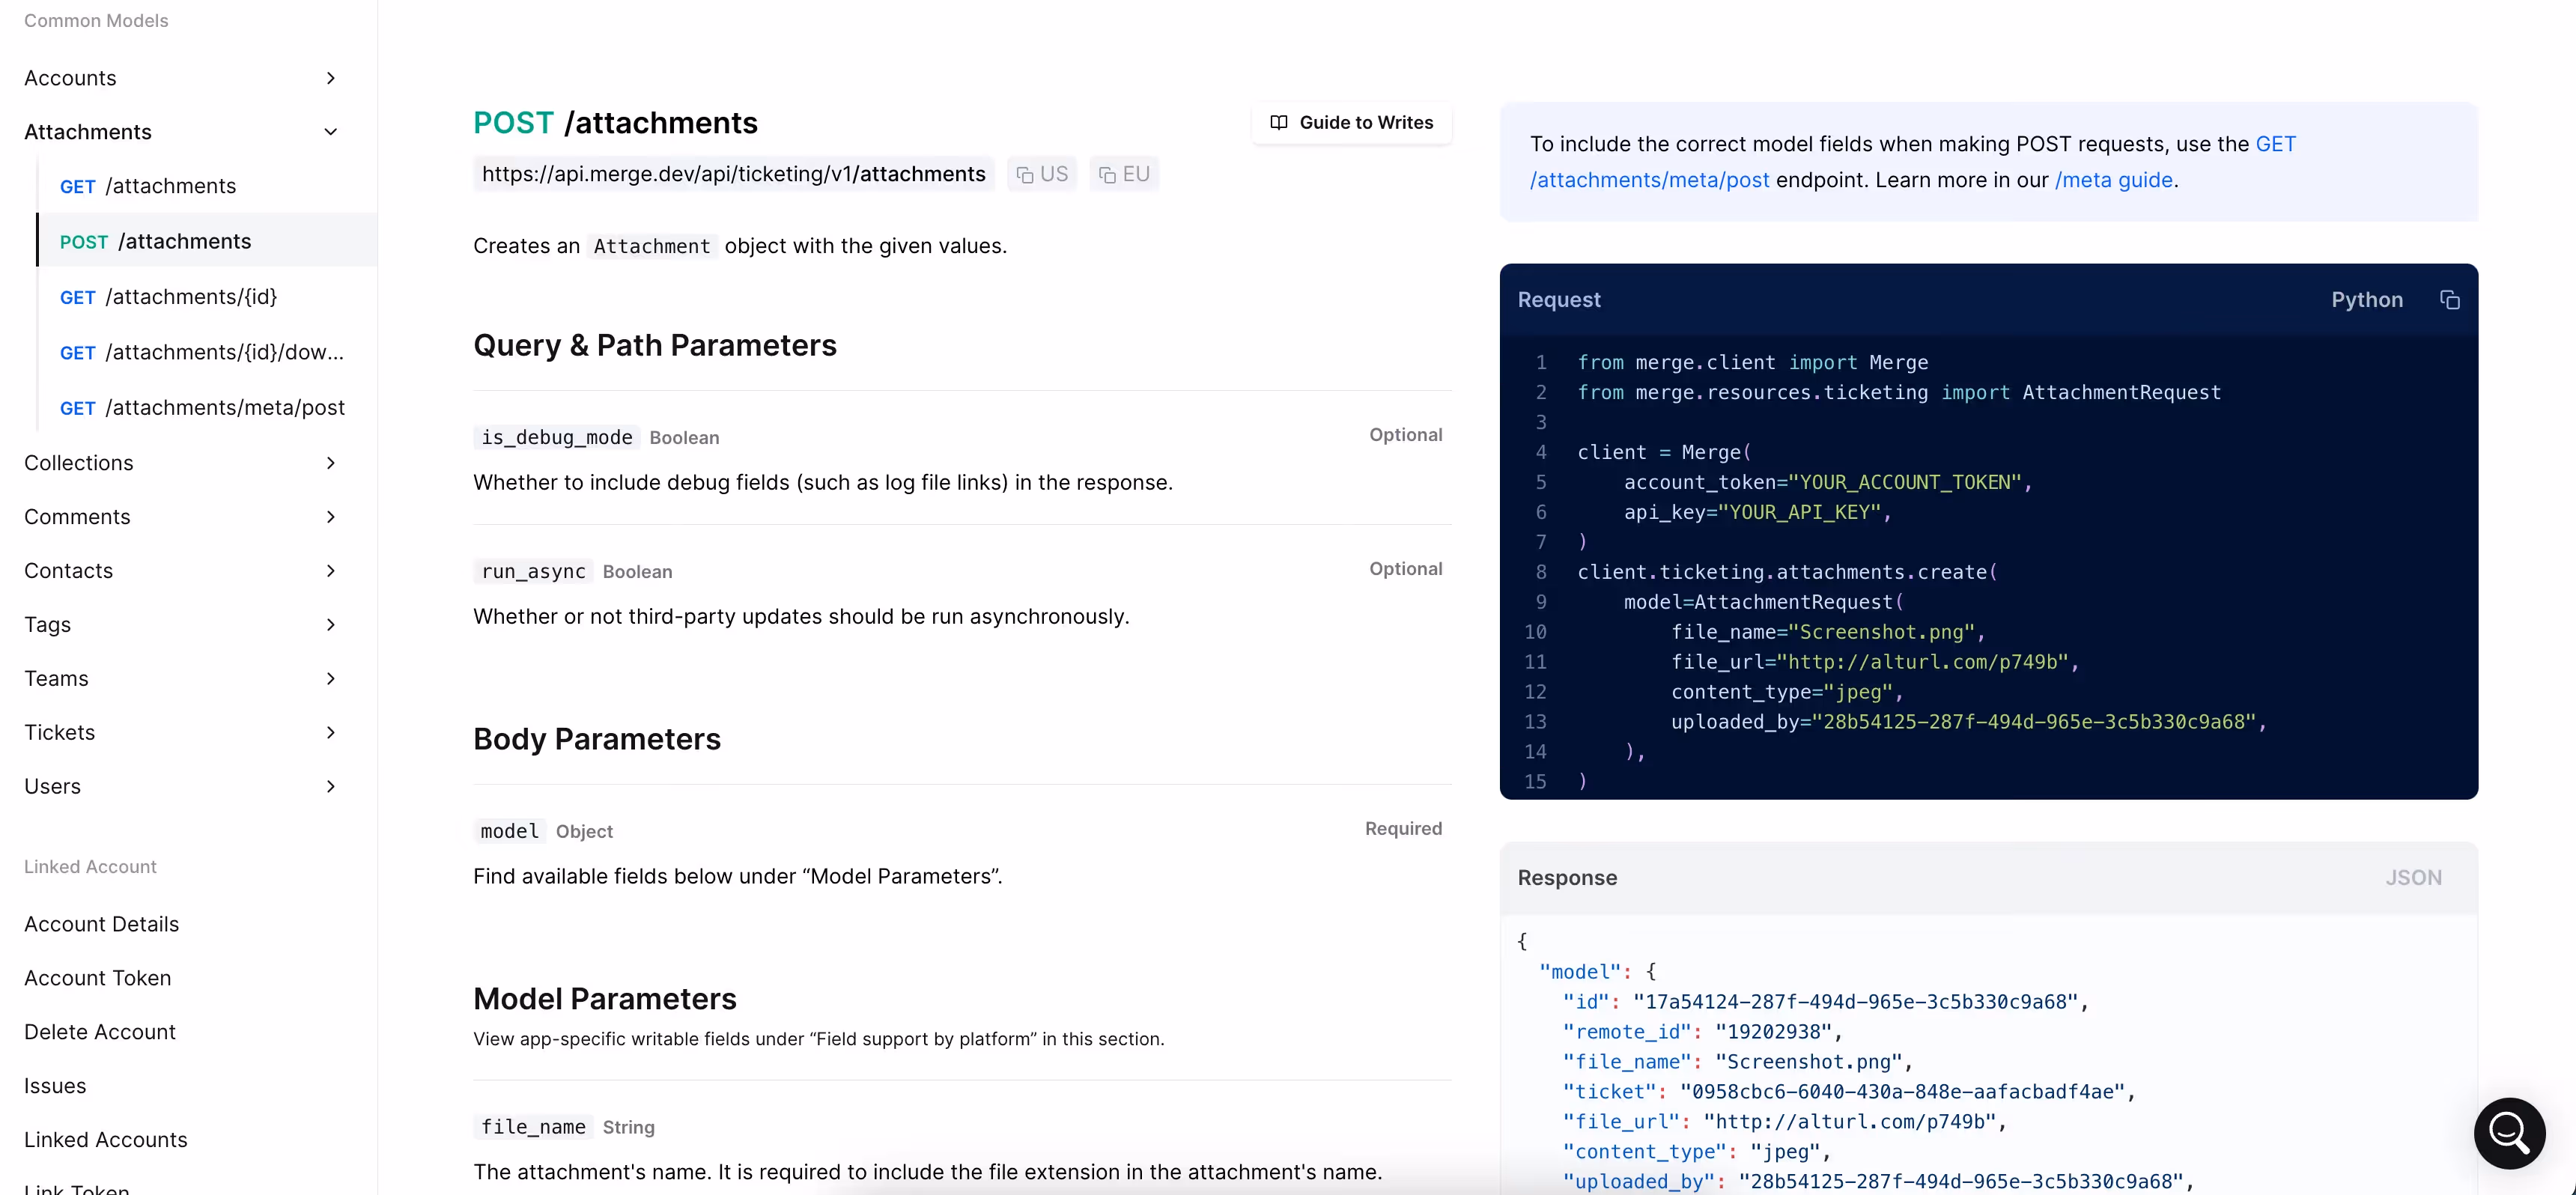The image size is (2576, 1195).
Task: Expand the Users section arrow
Action: click(331, 786)
